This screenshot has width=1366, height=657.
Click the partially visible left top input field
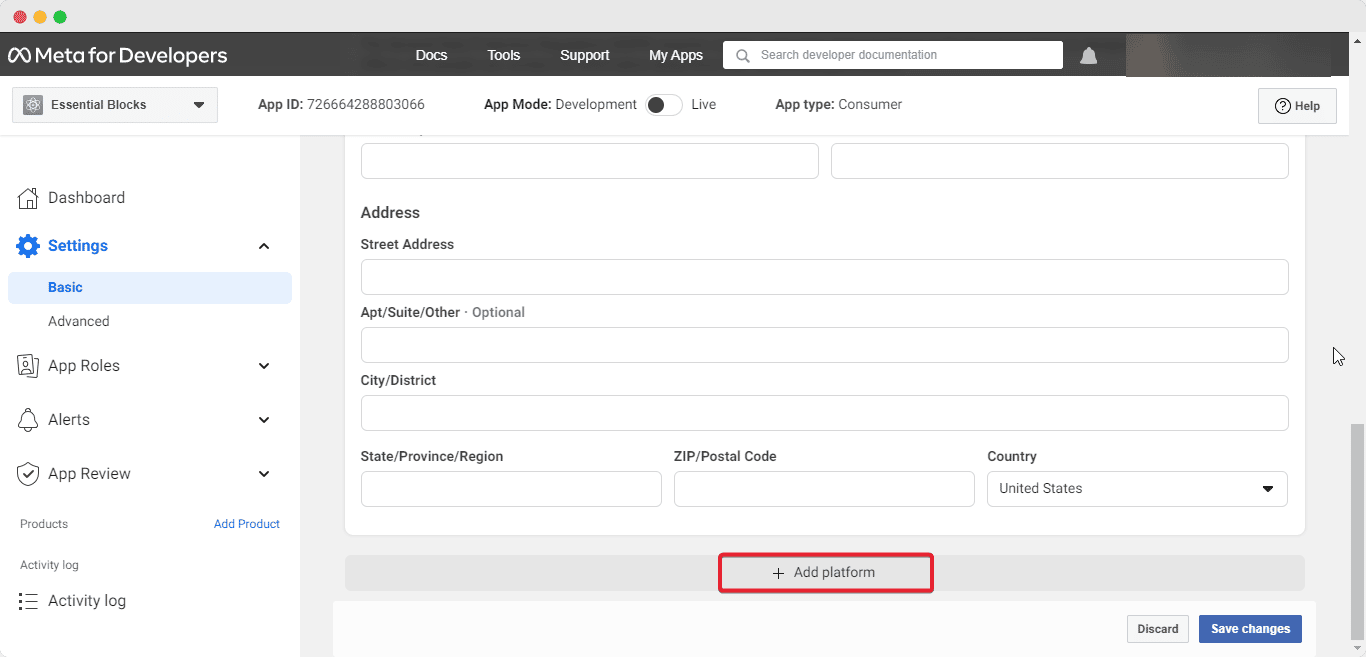pyautogui.click(x=589, y=161)
